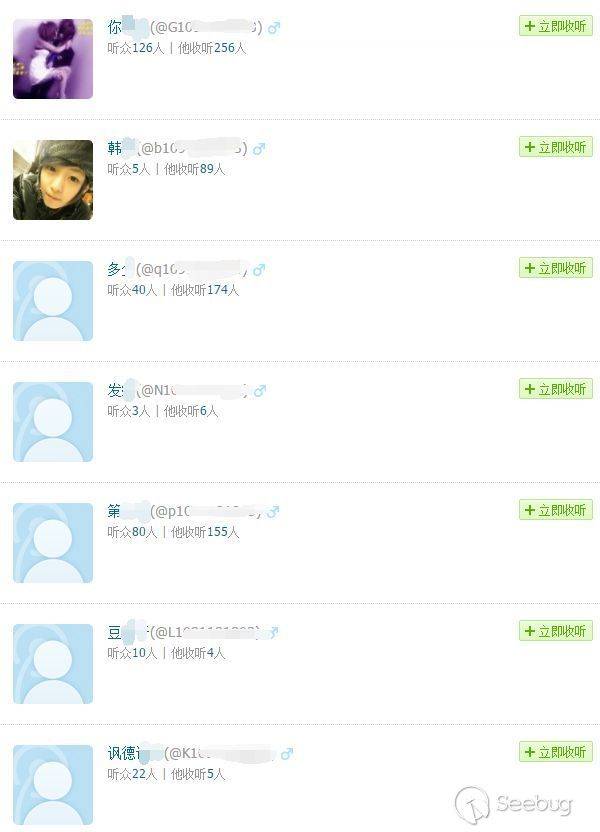
Task: Follow the user with 10 listeners
Action: 555,631
